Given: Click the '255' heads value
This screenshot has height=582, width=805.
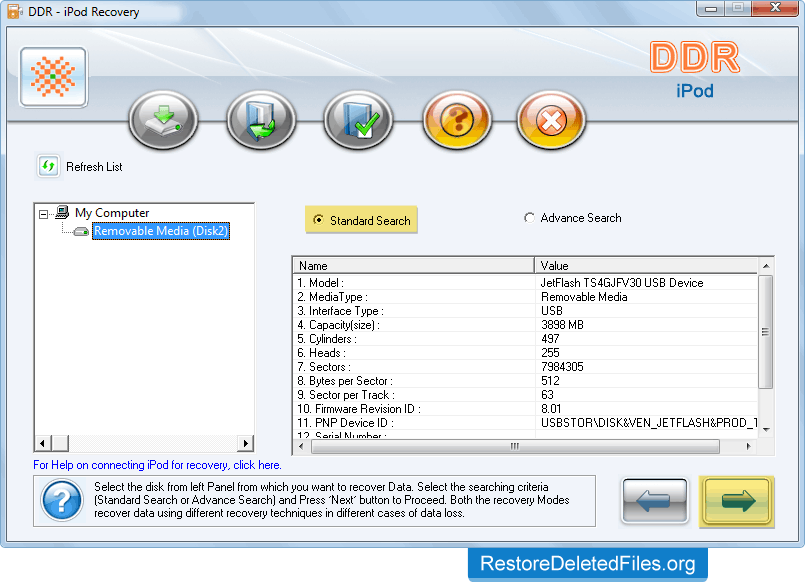Looking at the screenshot, I should [x=550, y=353].
